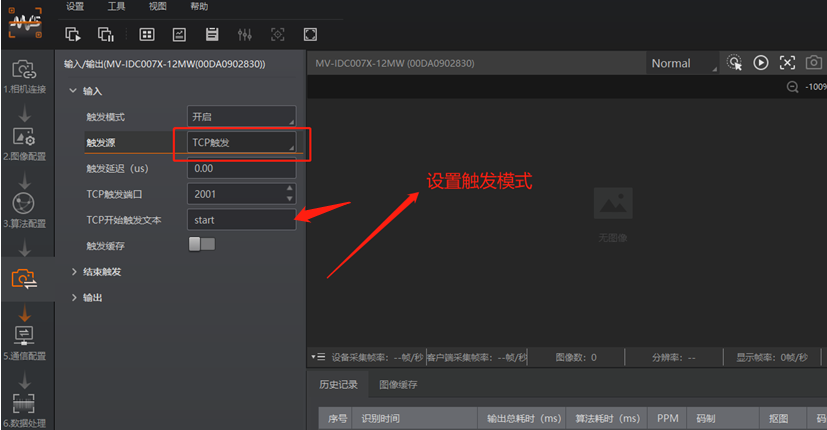The height and width of the screenshot is (430, 827).
Task: Click the 设备采集帧率 status entry
Action: 377,357
